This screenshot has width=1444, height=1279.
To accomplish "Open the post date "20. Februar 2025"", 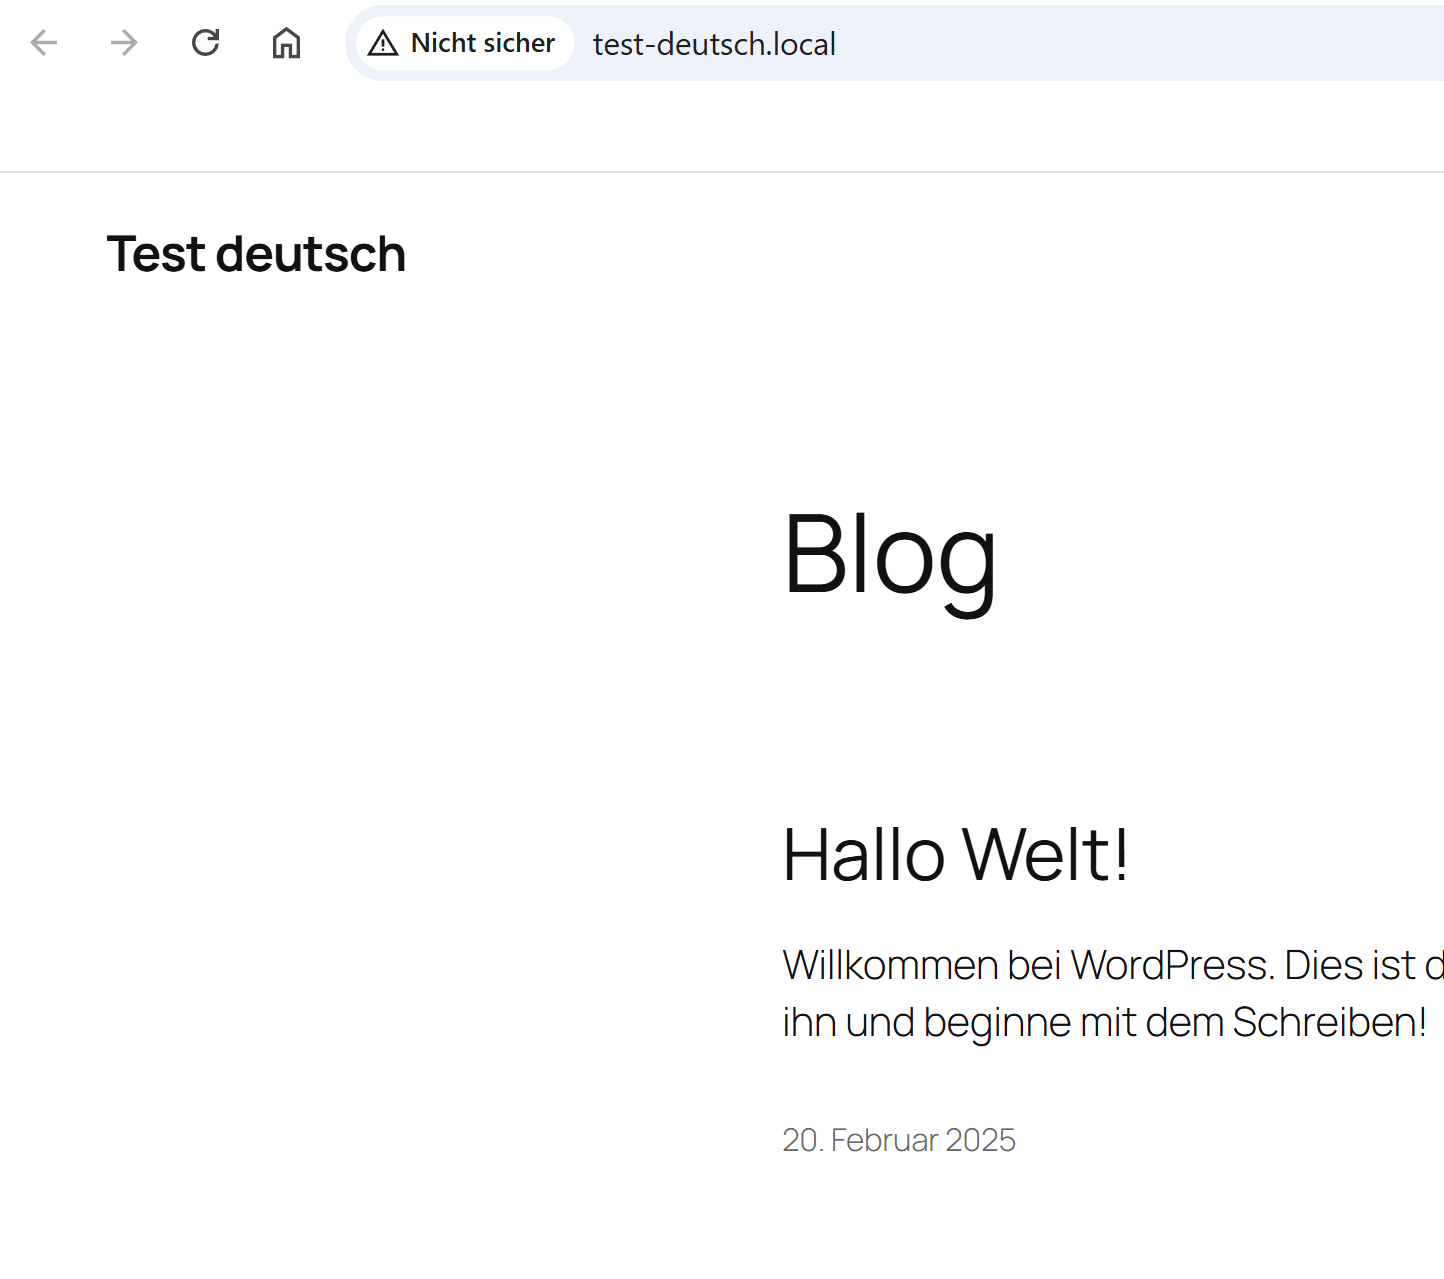I will click(898, 1140).
